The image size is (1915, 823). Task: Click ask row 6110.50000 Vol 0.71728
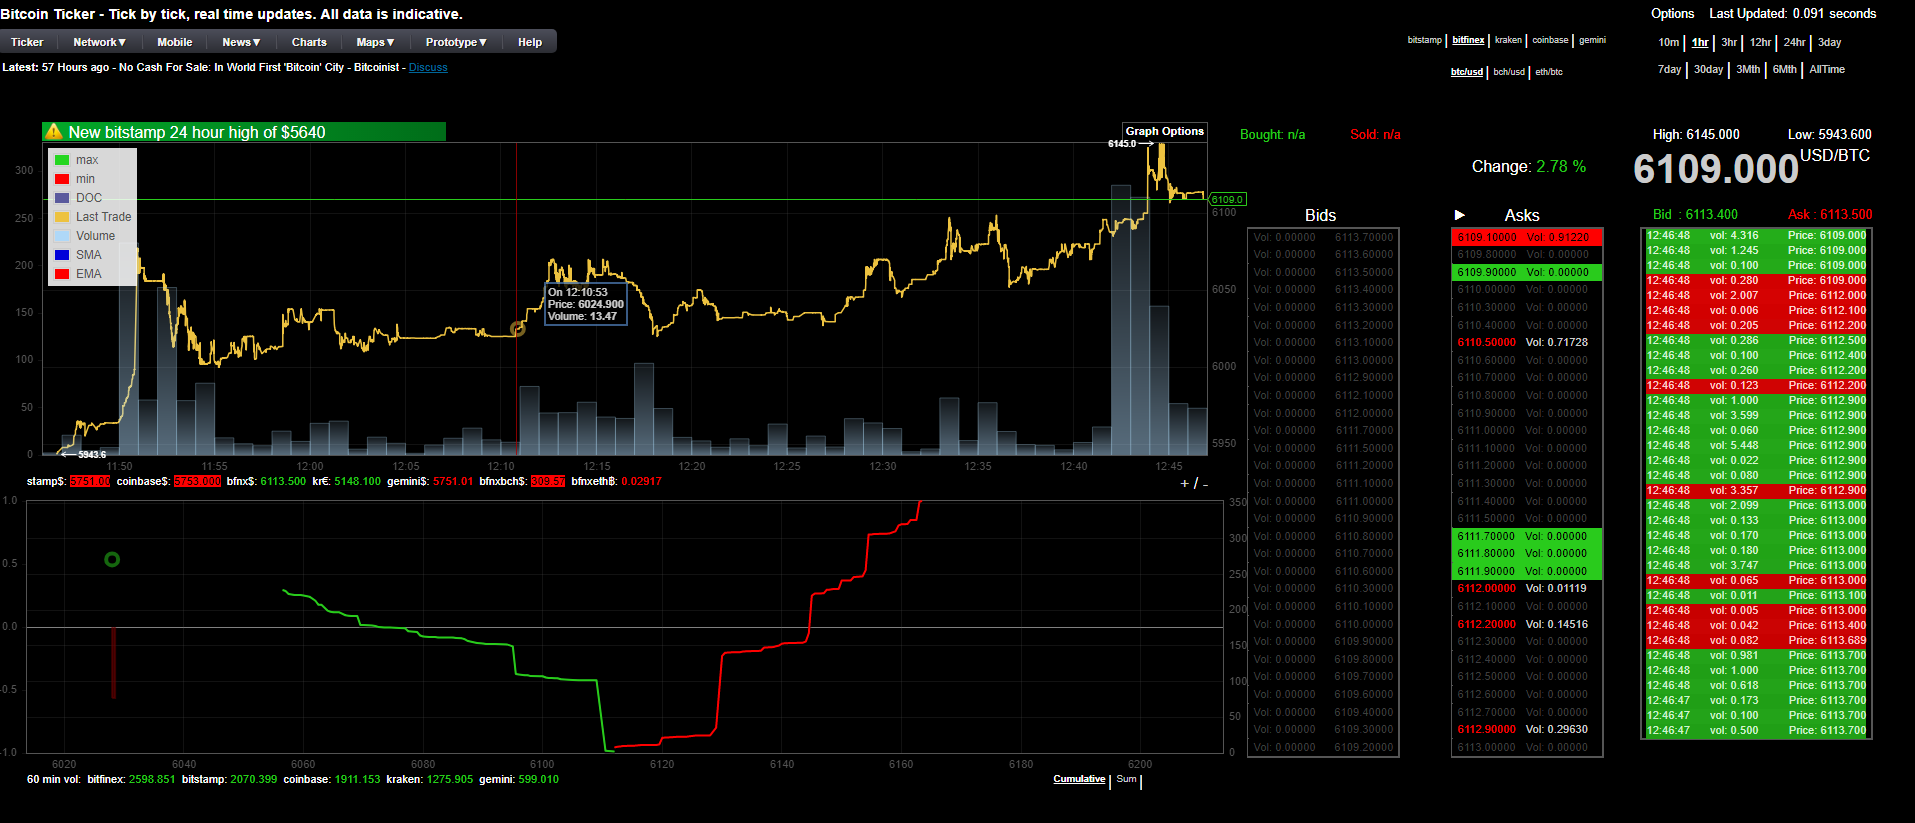tap(1527, 342)
